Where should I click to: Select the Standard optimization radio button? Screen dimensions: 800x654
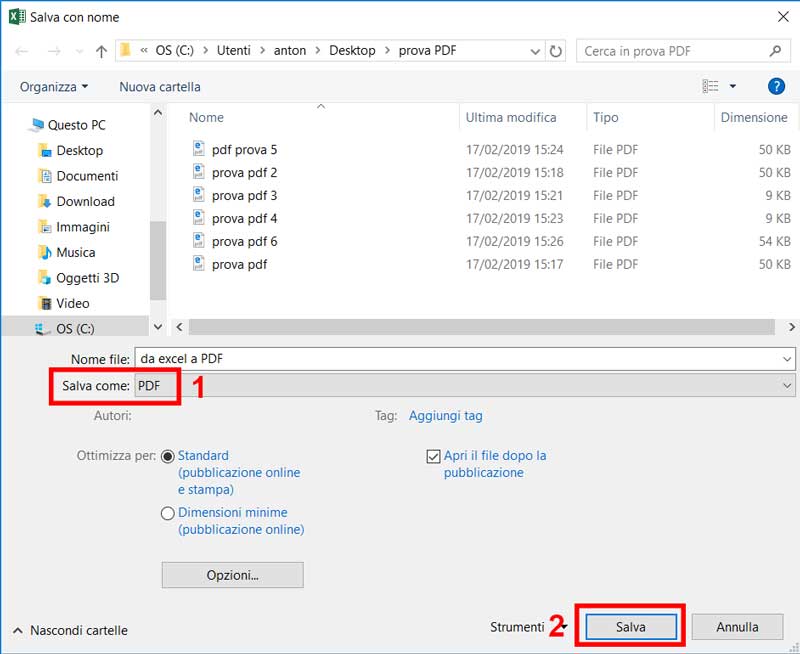167,457
